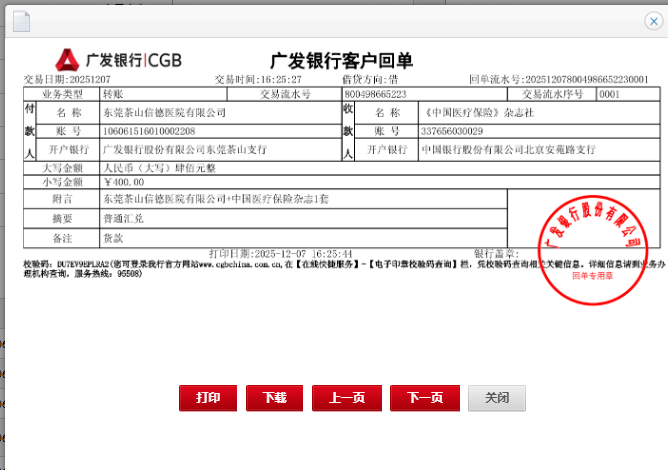Image resolution: width=668 pixels, height=470 pixels.
Task: Click the amount ¥400.00 cell
Action: pyautogui.click(x=125, y=183)
